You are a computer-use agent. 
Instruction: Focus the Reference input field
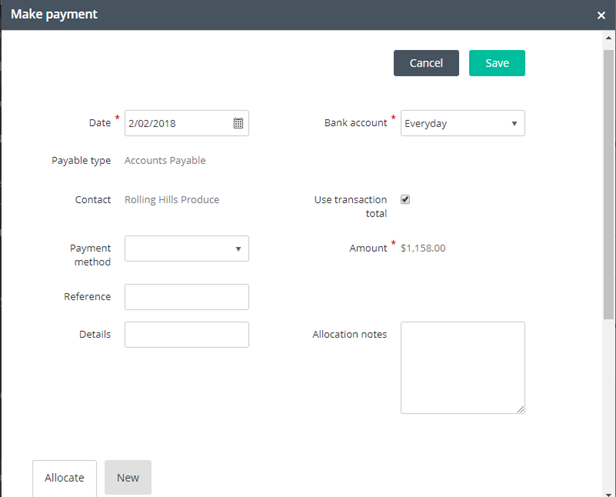187,297
